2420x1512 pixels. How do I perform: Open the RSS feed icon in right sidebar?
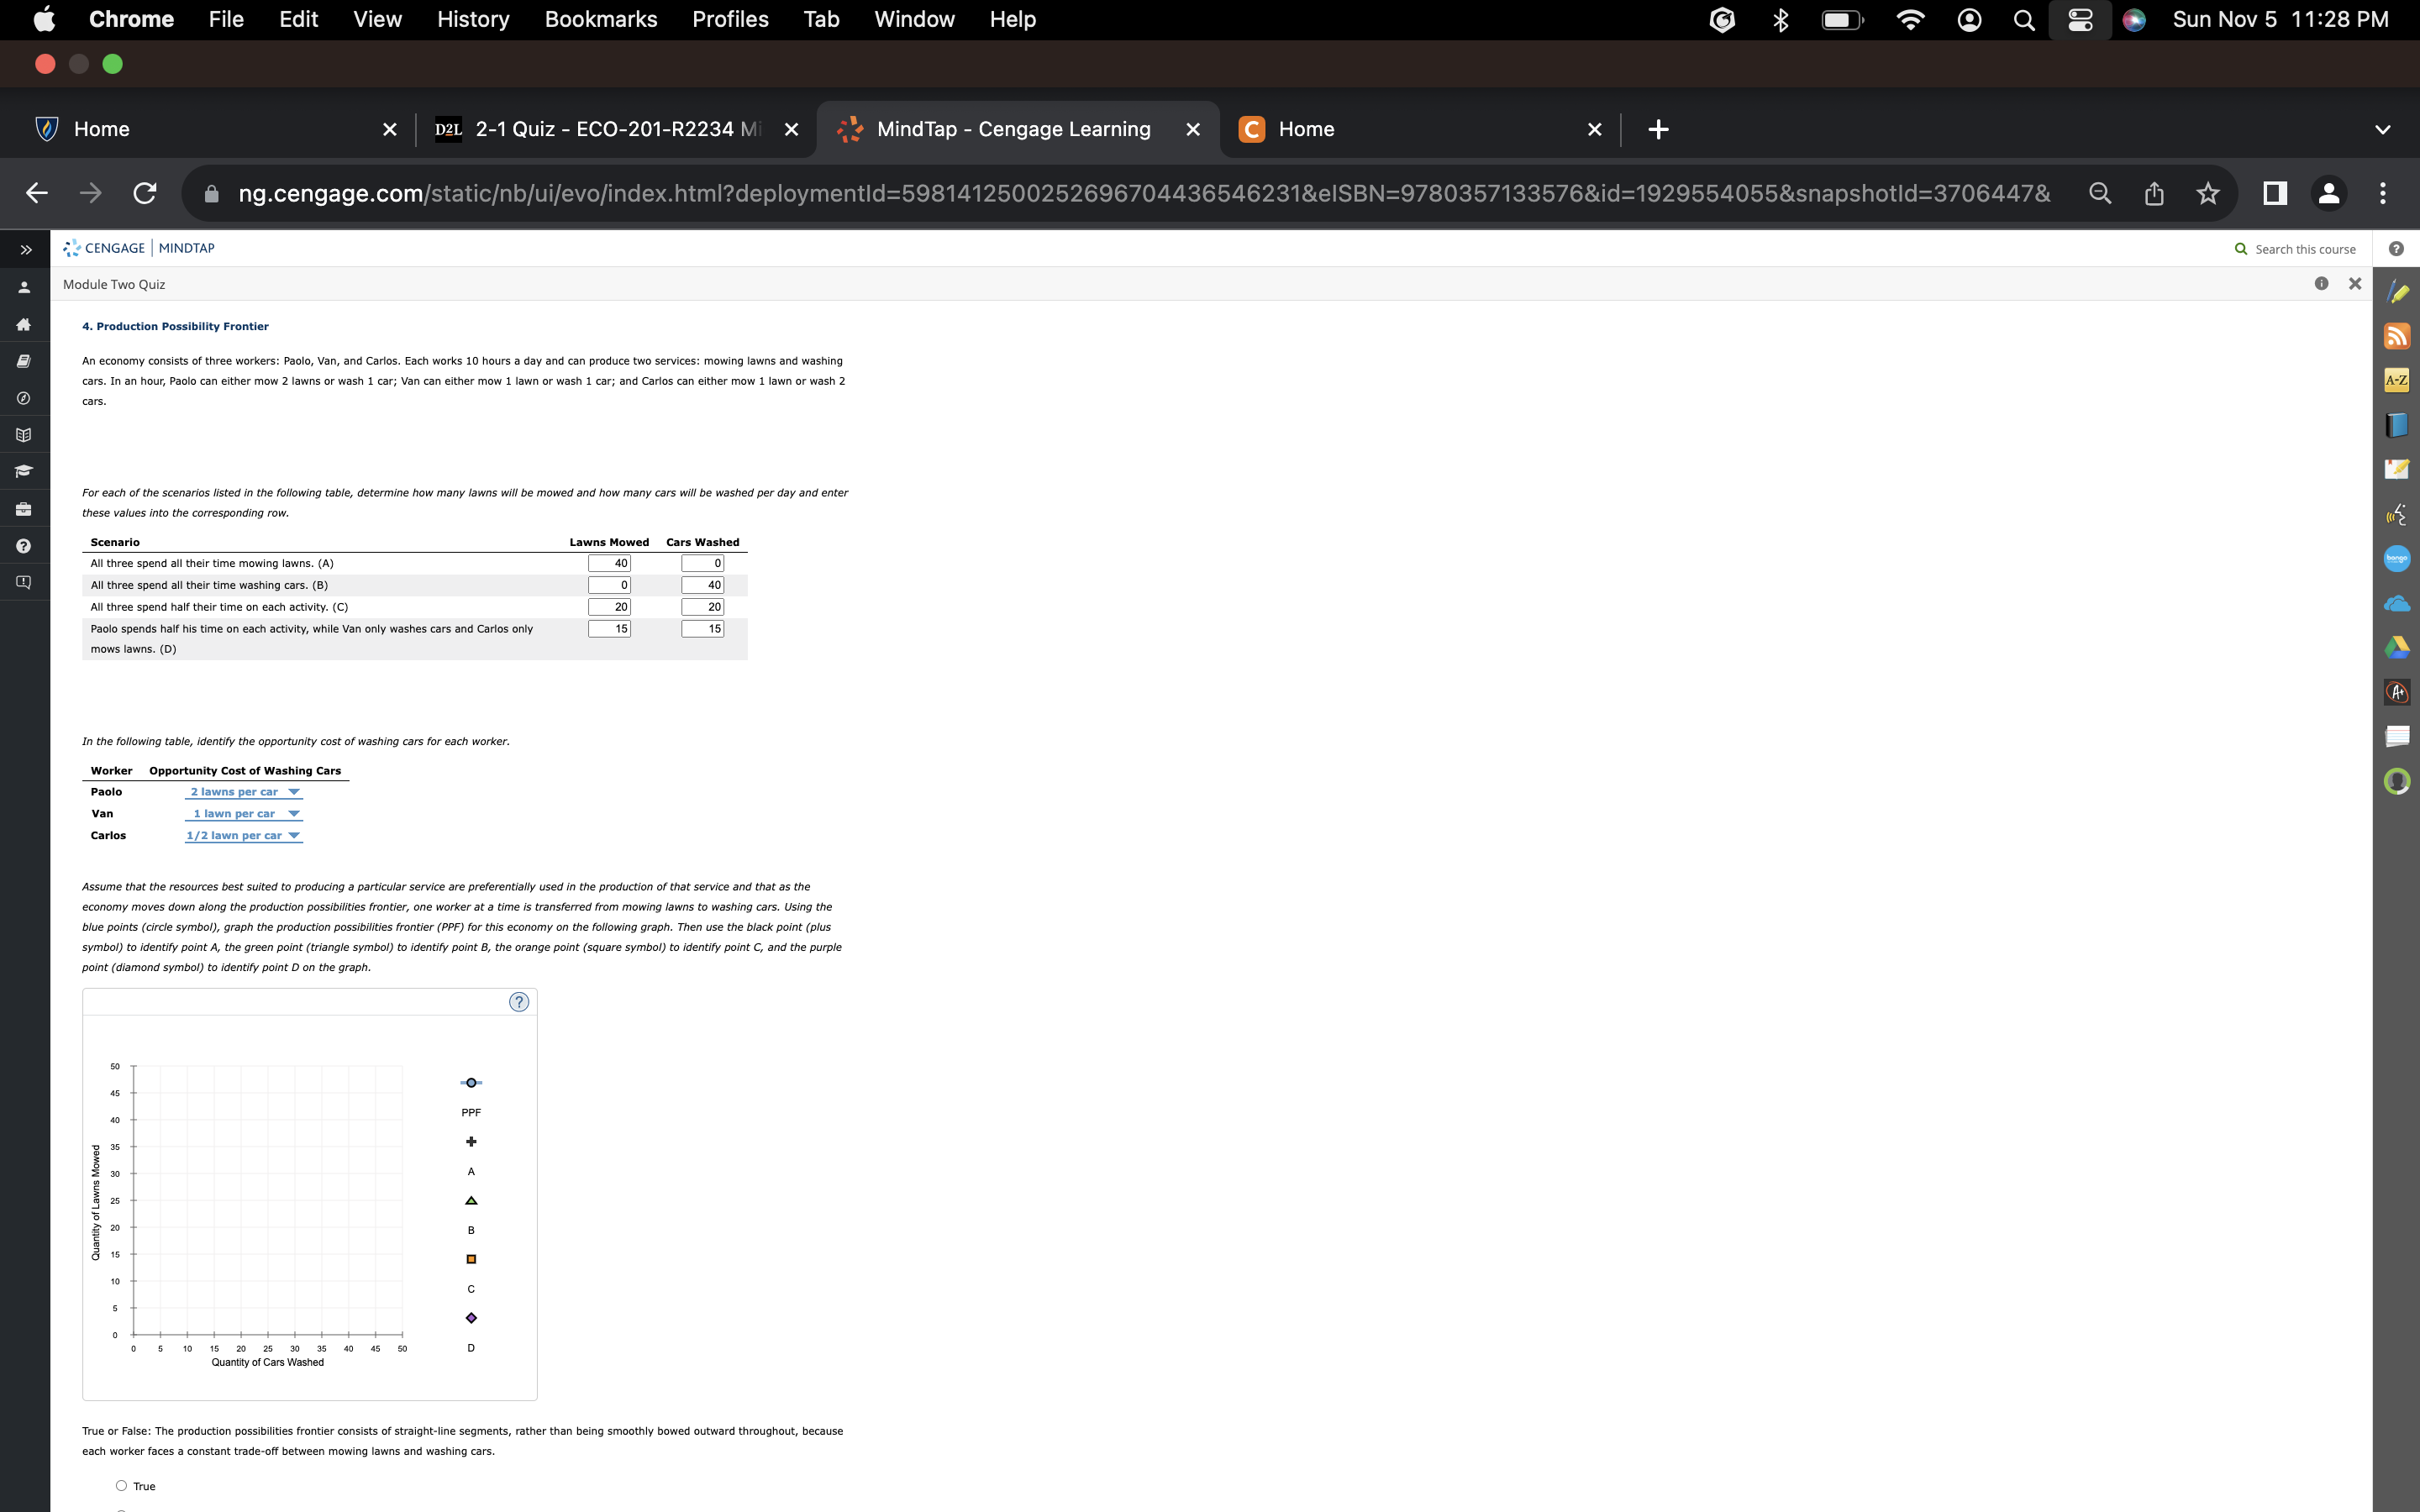point(2397,336)
